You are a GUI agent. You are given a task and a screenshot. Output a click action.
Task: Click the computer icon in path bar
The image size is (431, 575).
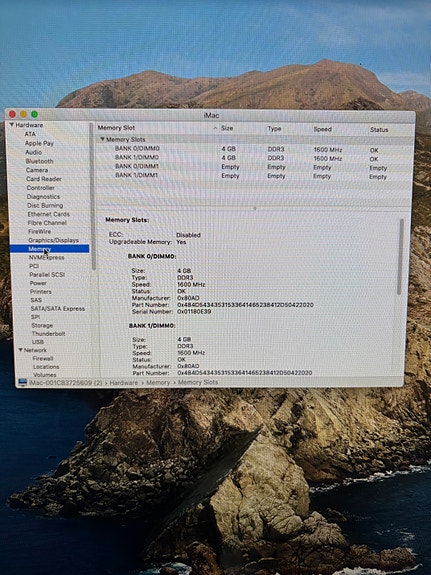(22, 382)
